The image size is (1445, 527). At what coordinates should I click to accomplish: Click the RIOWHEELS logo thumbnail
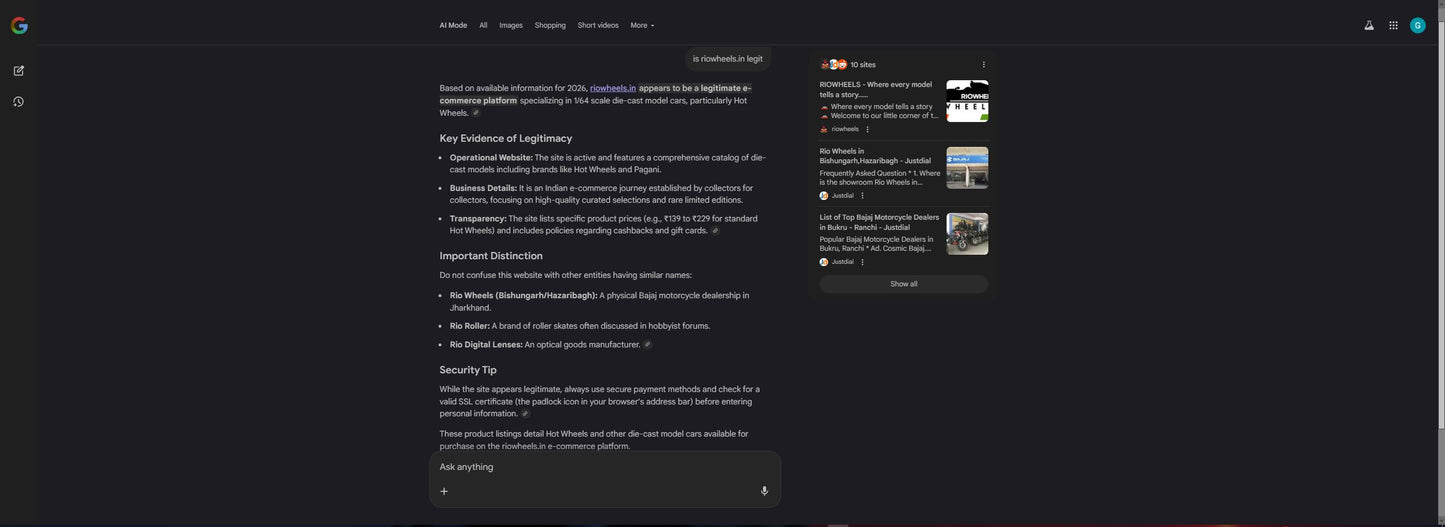[x=967, y=101]
